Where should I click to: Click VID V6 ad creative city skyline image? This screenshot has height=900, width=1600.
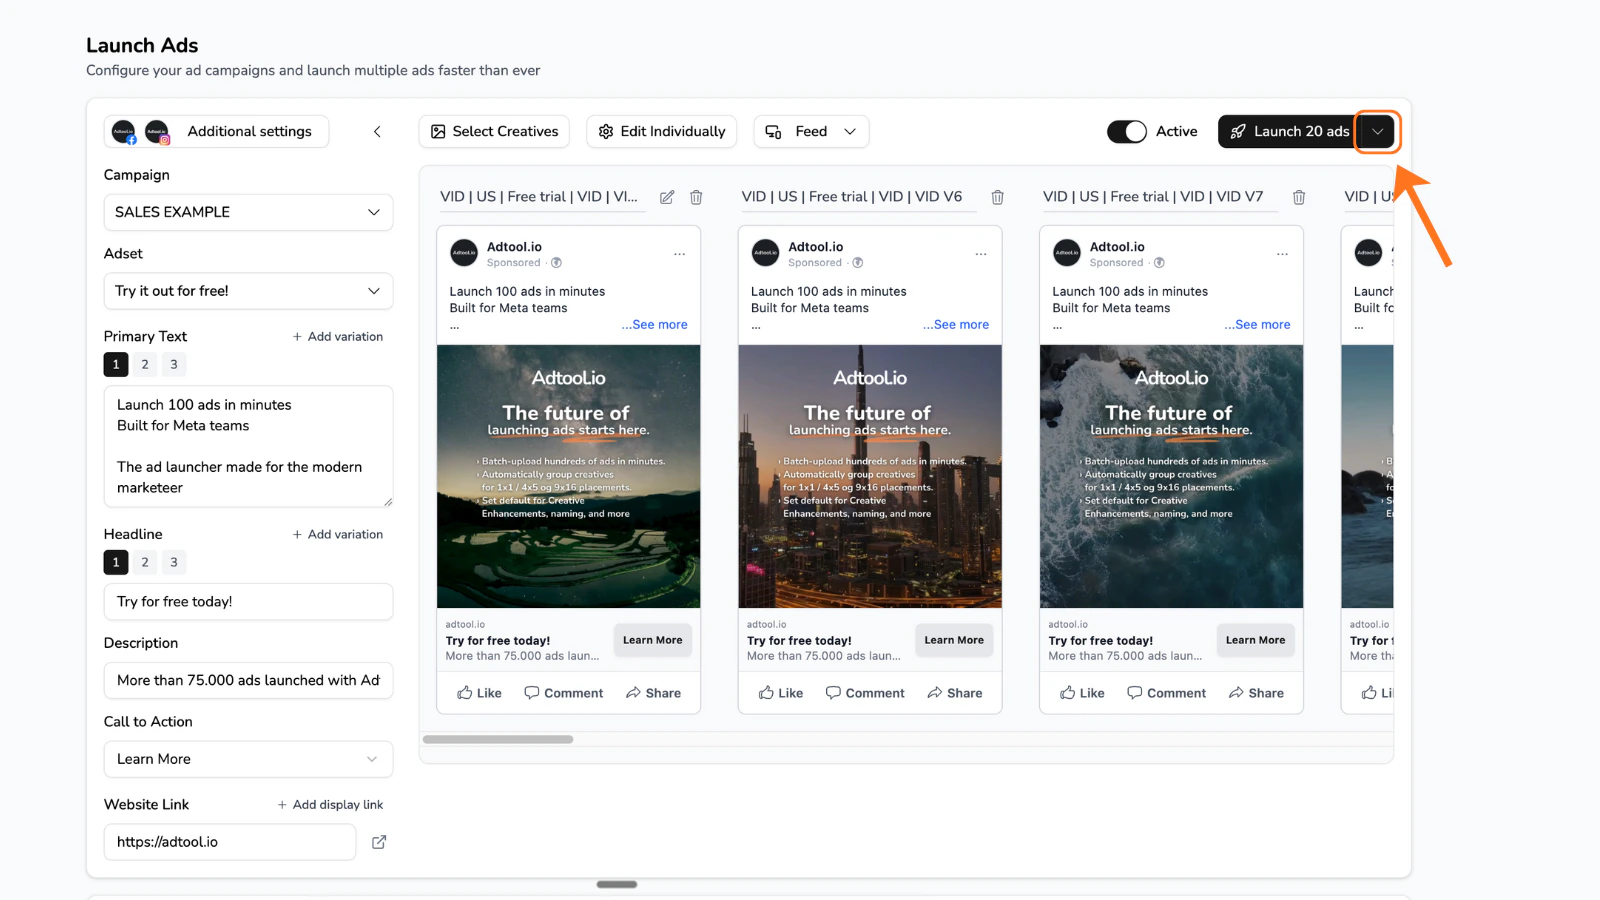pyautogui.click(x=870, y=477)
